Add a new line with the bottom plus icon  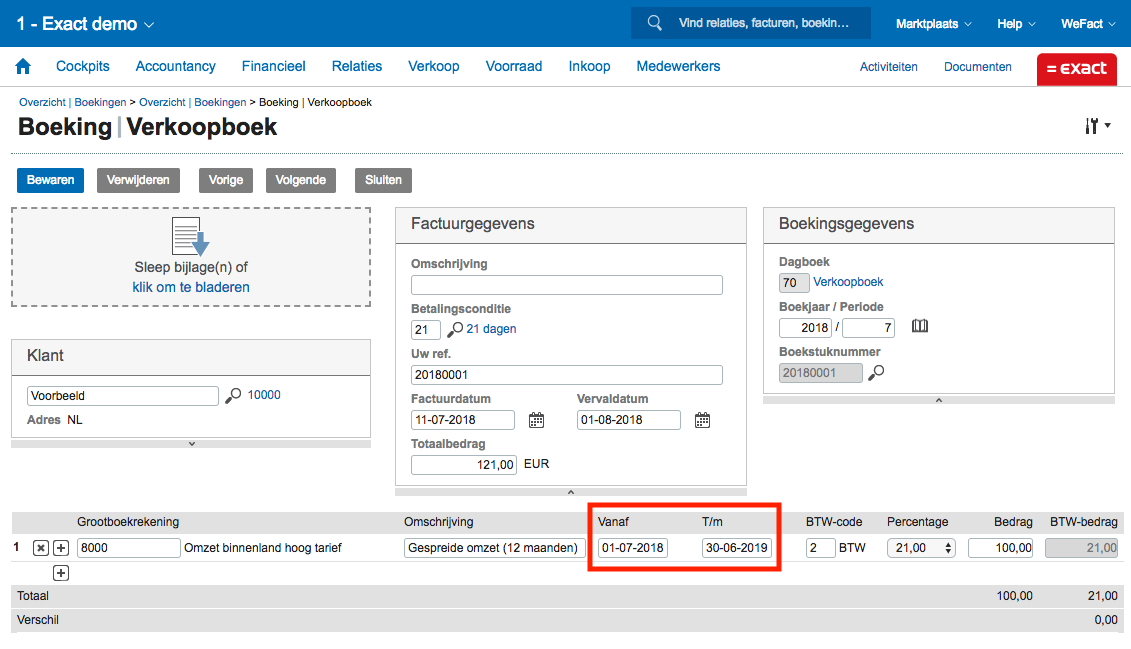pos(60,573)
